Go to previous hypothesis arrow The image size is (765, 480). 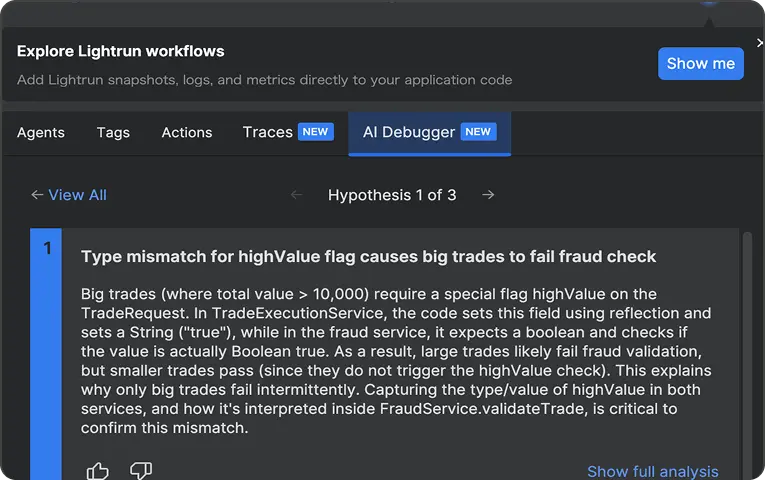(x=296, y=195)
